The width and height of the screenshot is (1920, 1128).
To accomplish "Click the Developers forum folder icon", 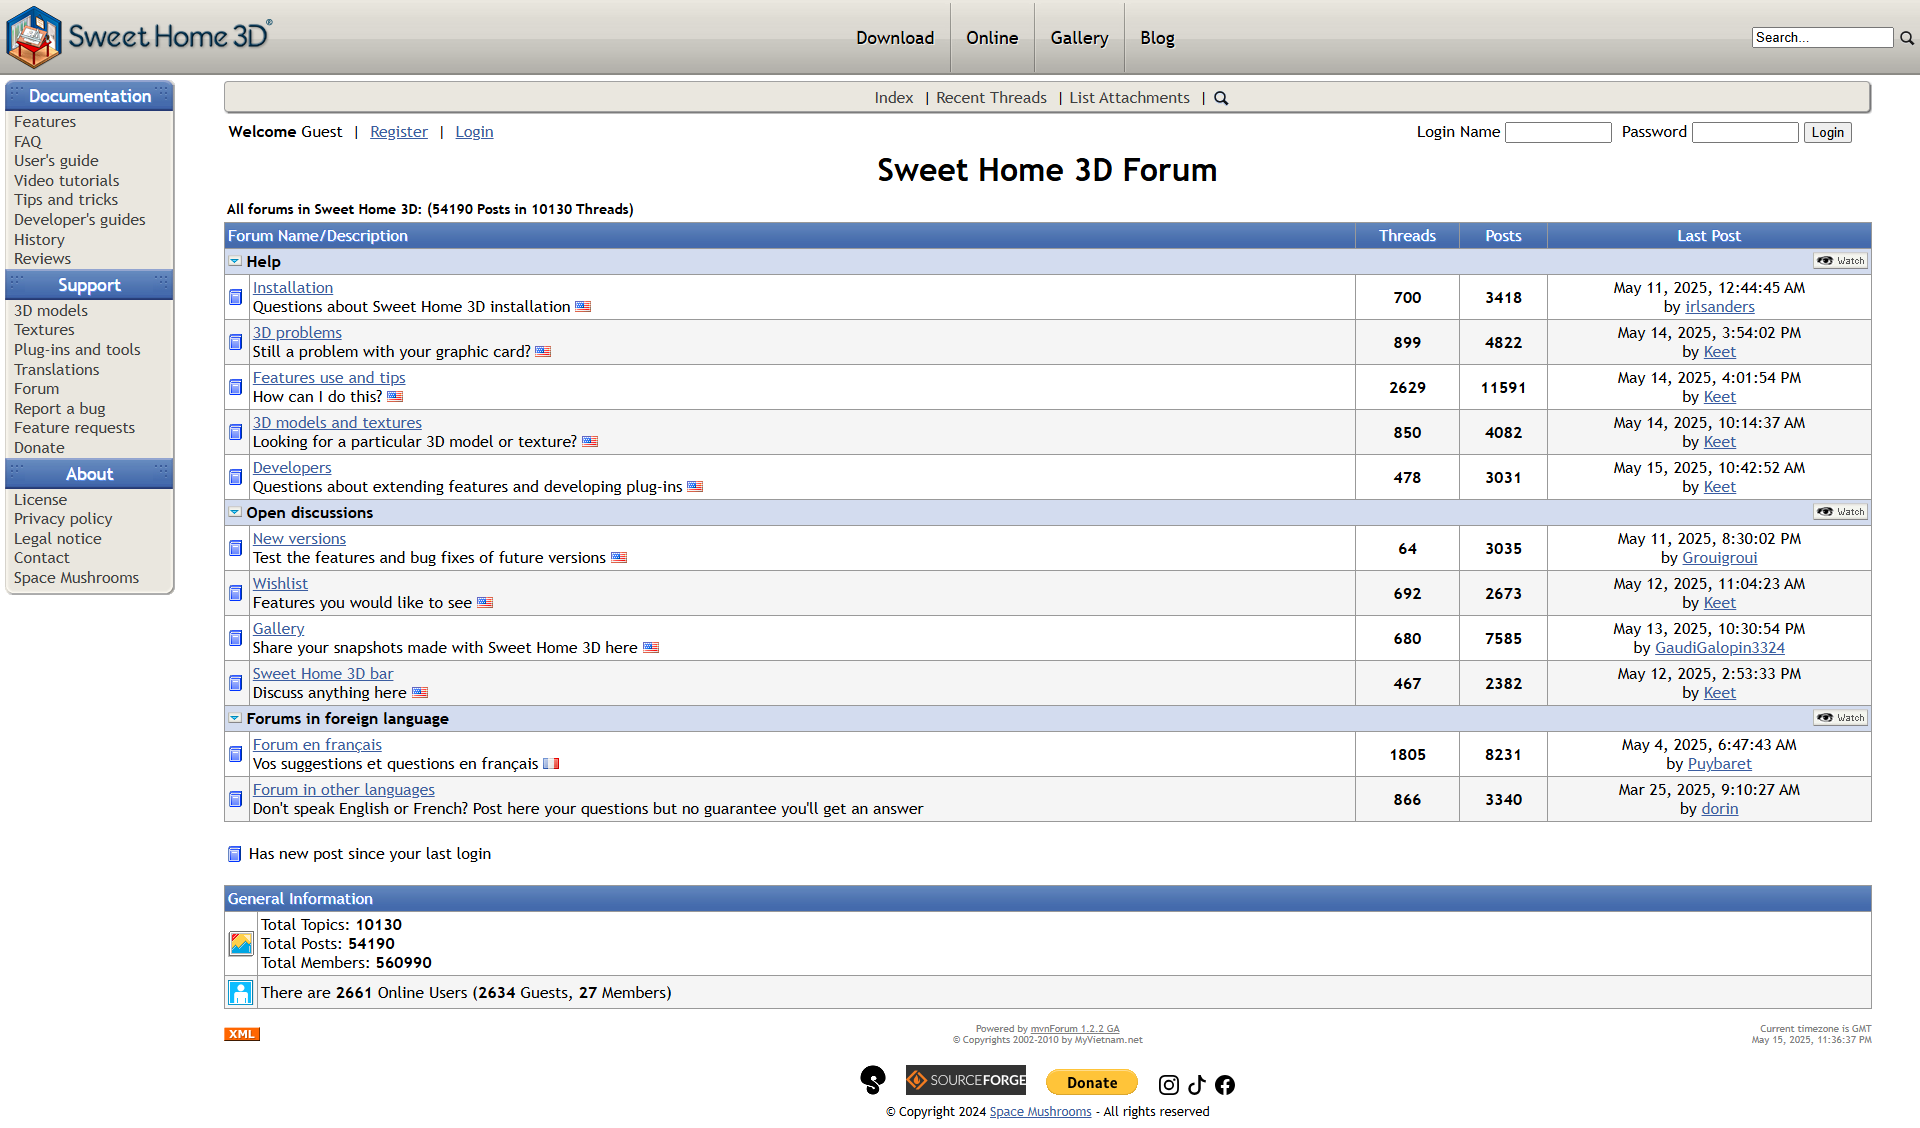I will click(236, 478).
